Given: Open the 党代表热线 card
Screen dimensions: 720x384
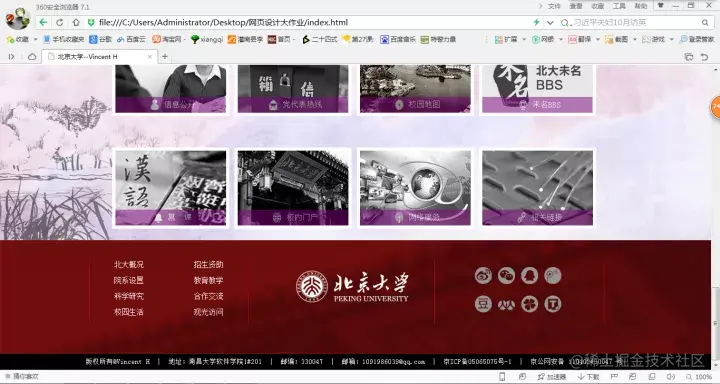Looking at the screenshot, I should pos(293,89).
